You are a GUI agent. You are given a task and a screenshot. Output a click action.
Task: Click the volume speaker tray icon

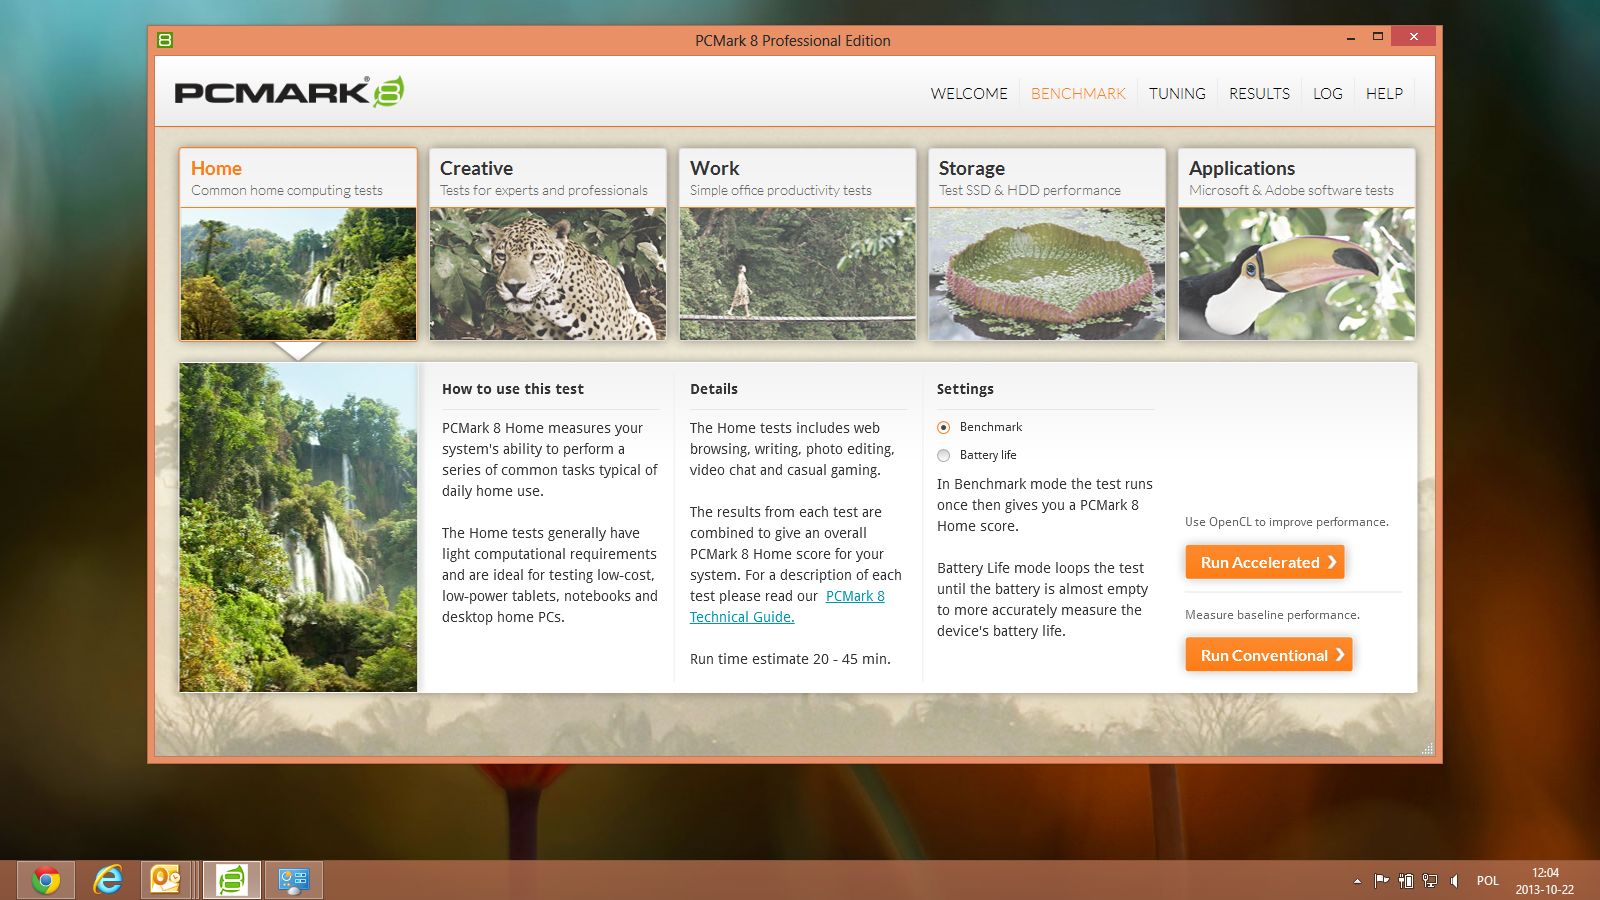click(x=1455, y=881)
